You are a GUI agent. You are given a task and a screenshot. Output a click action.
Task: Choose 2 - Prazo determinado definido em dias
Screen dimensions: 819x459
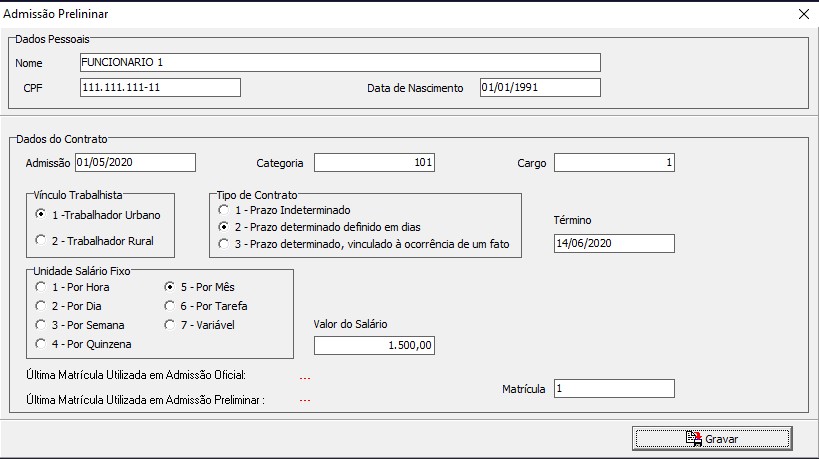pyautogui.click(x=224, y=227)
